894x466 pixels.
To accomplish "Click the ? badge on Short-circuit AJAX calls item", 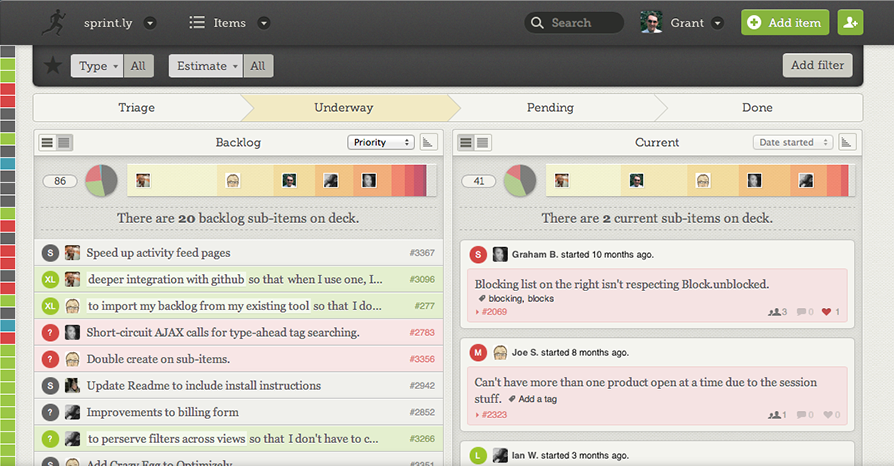I will click(50, 333).
